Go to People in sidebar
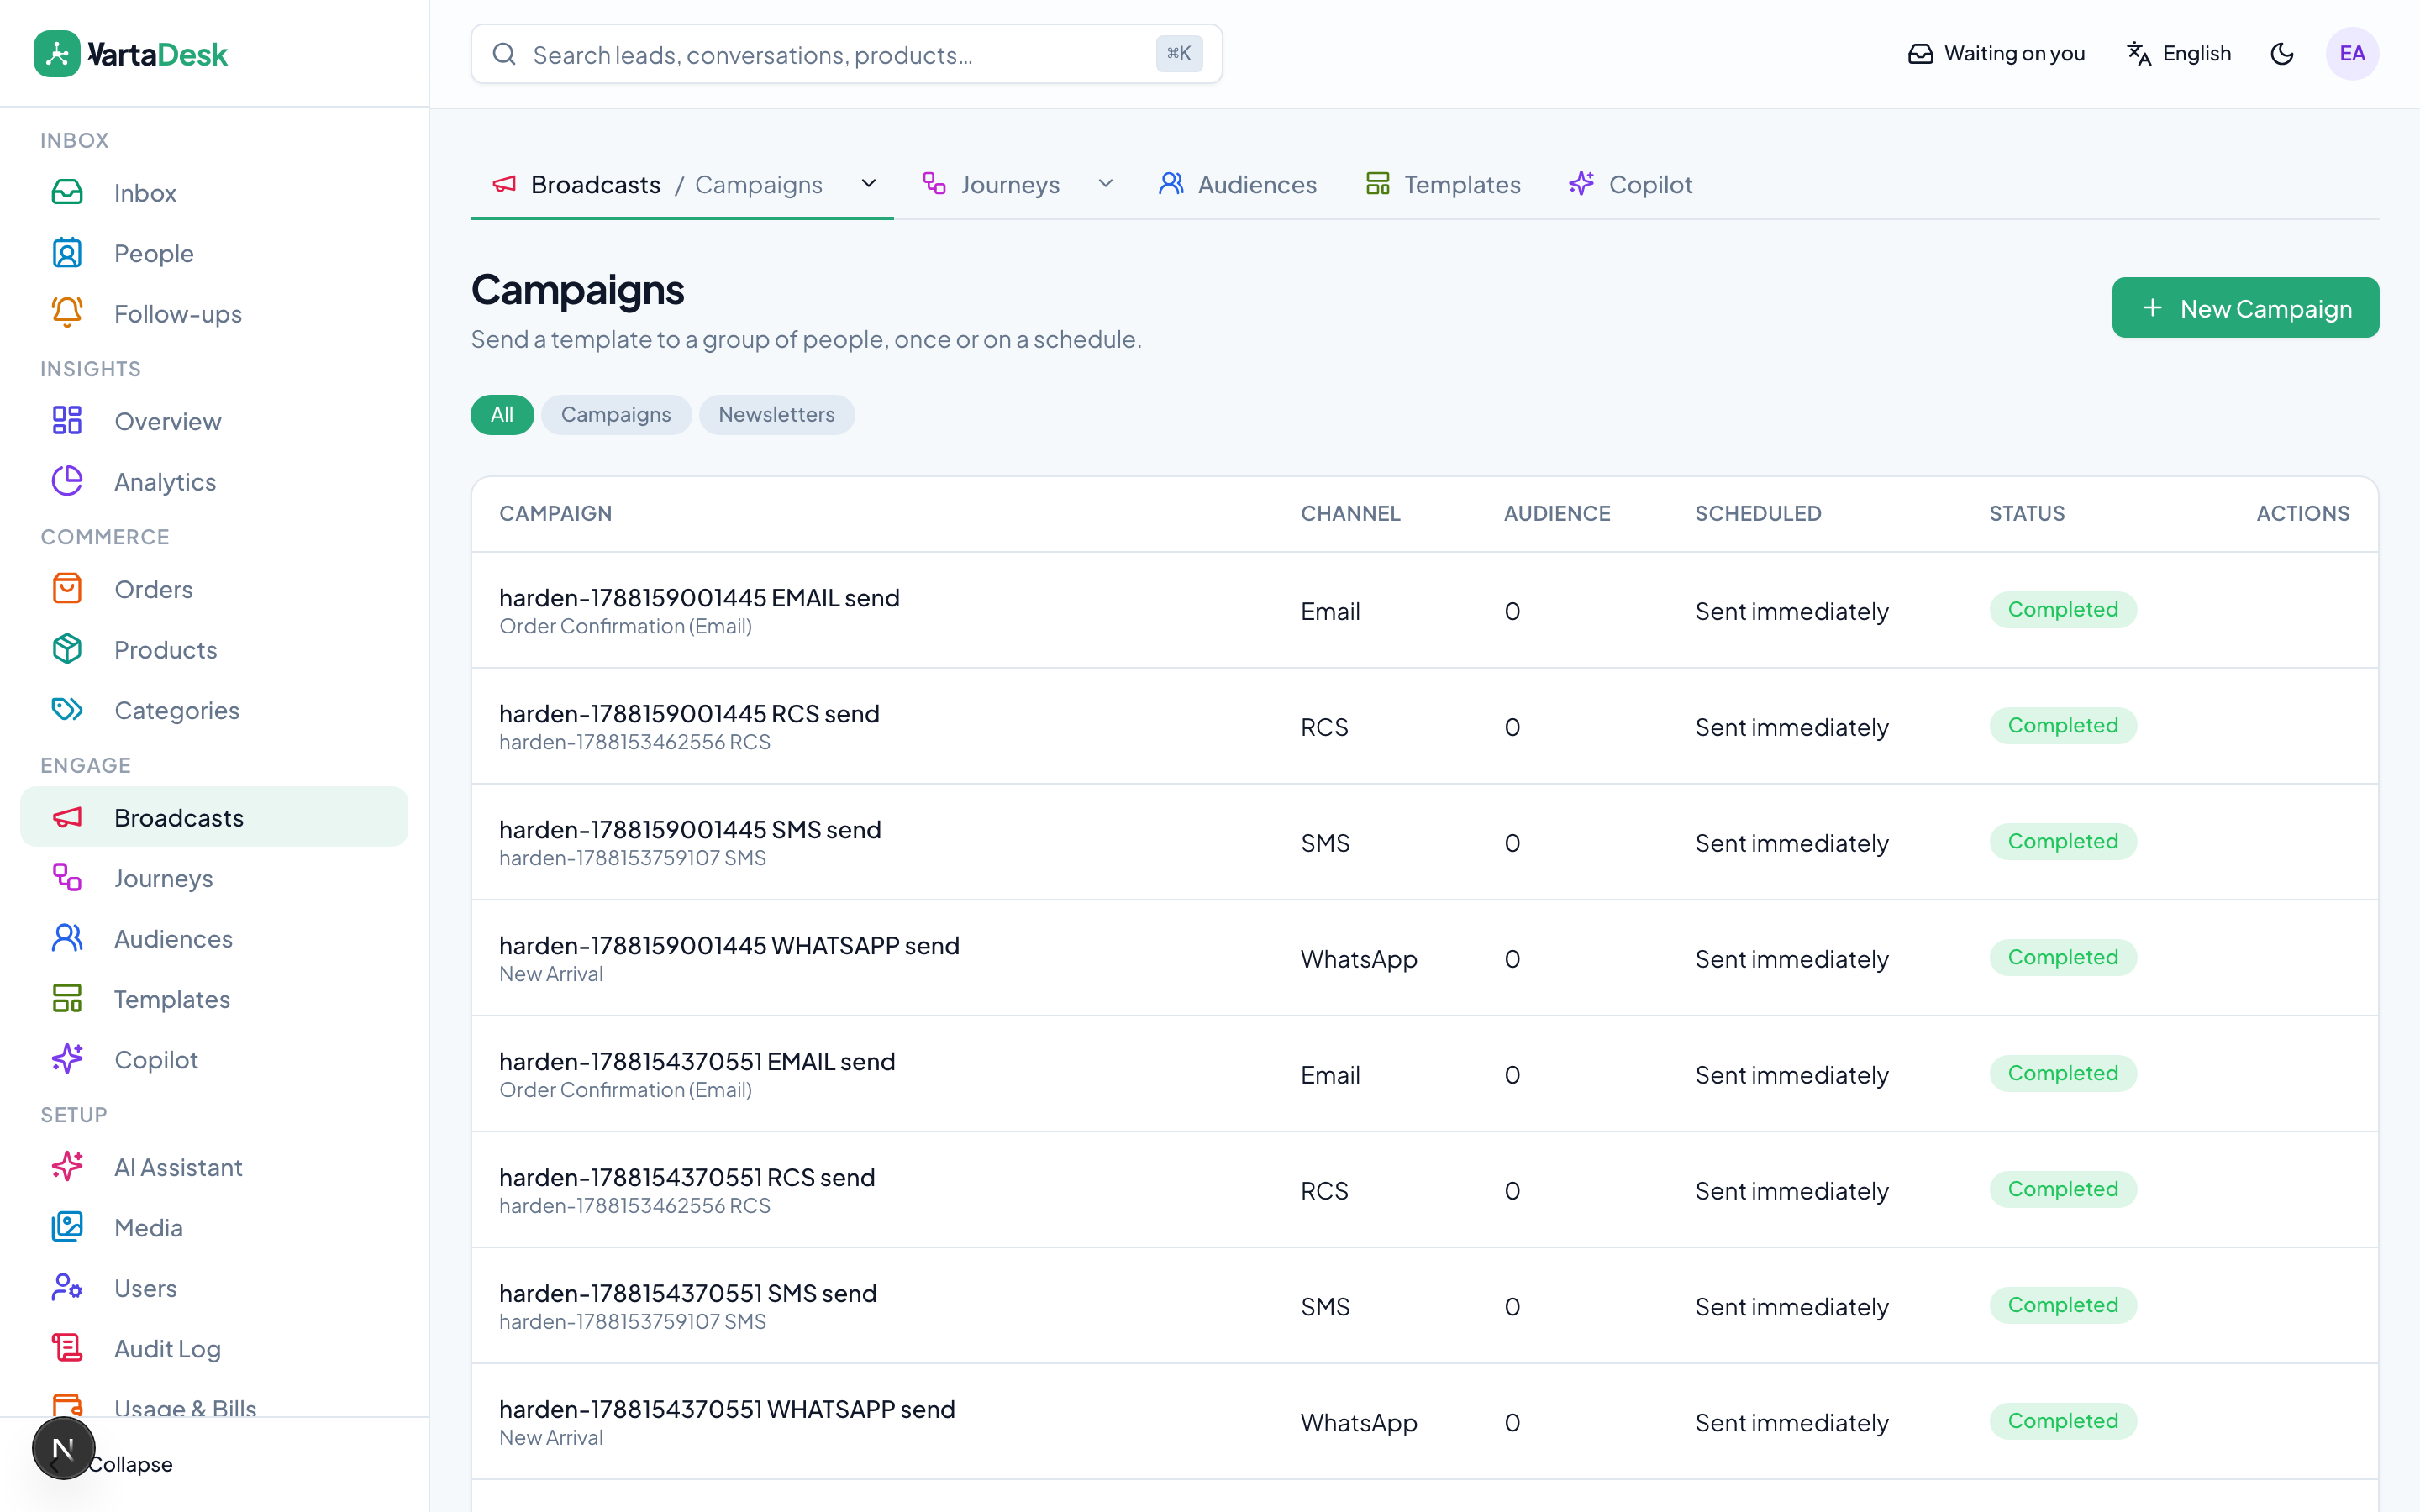The height and width of the screenshot is (1512, 2420). [214, 253]
